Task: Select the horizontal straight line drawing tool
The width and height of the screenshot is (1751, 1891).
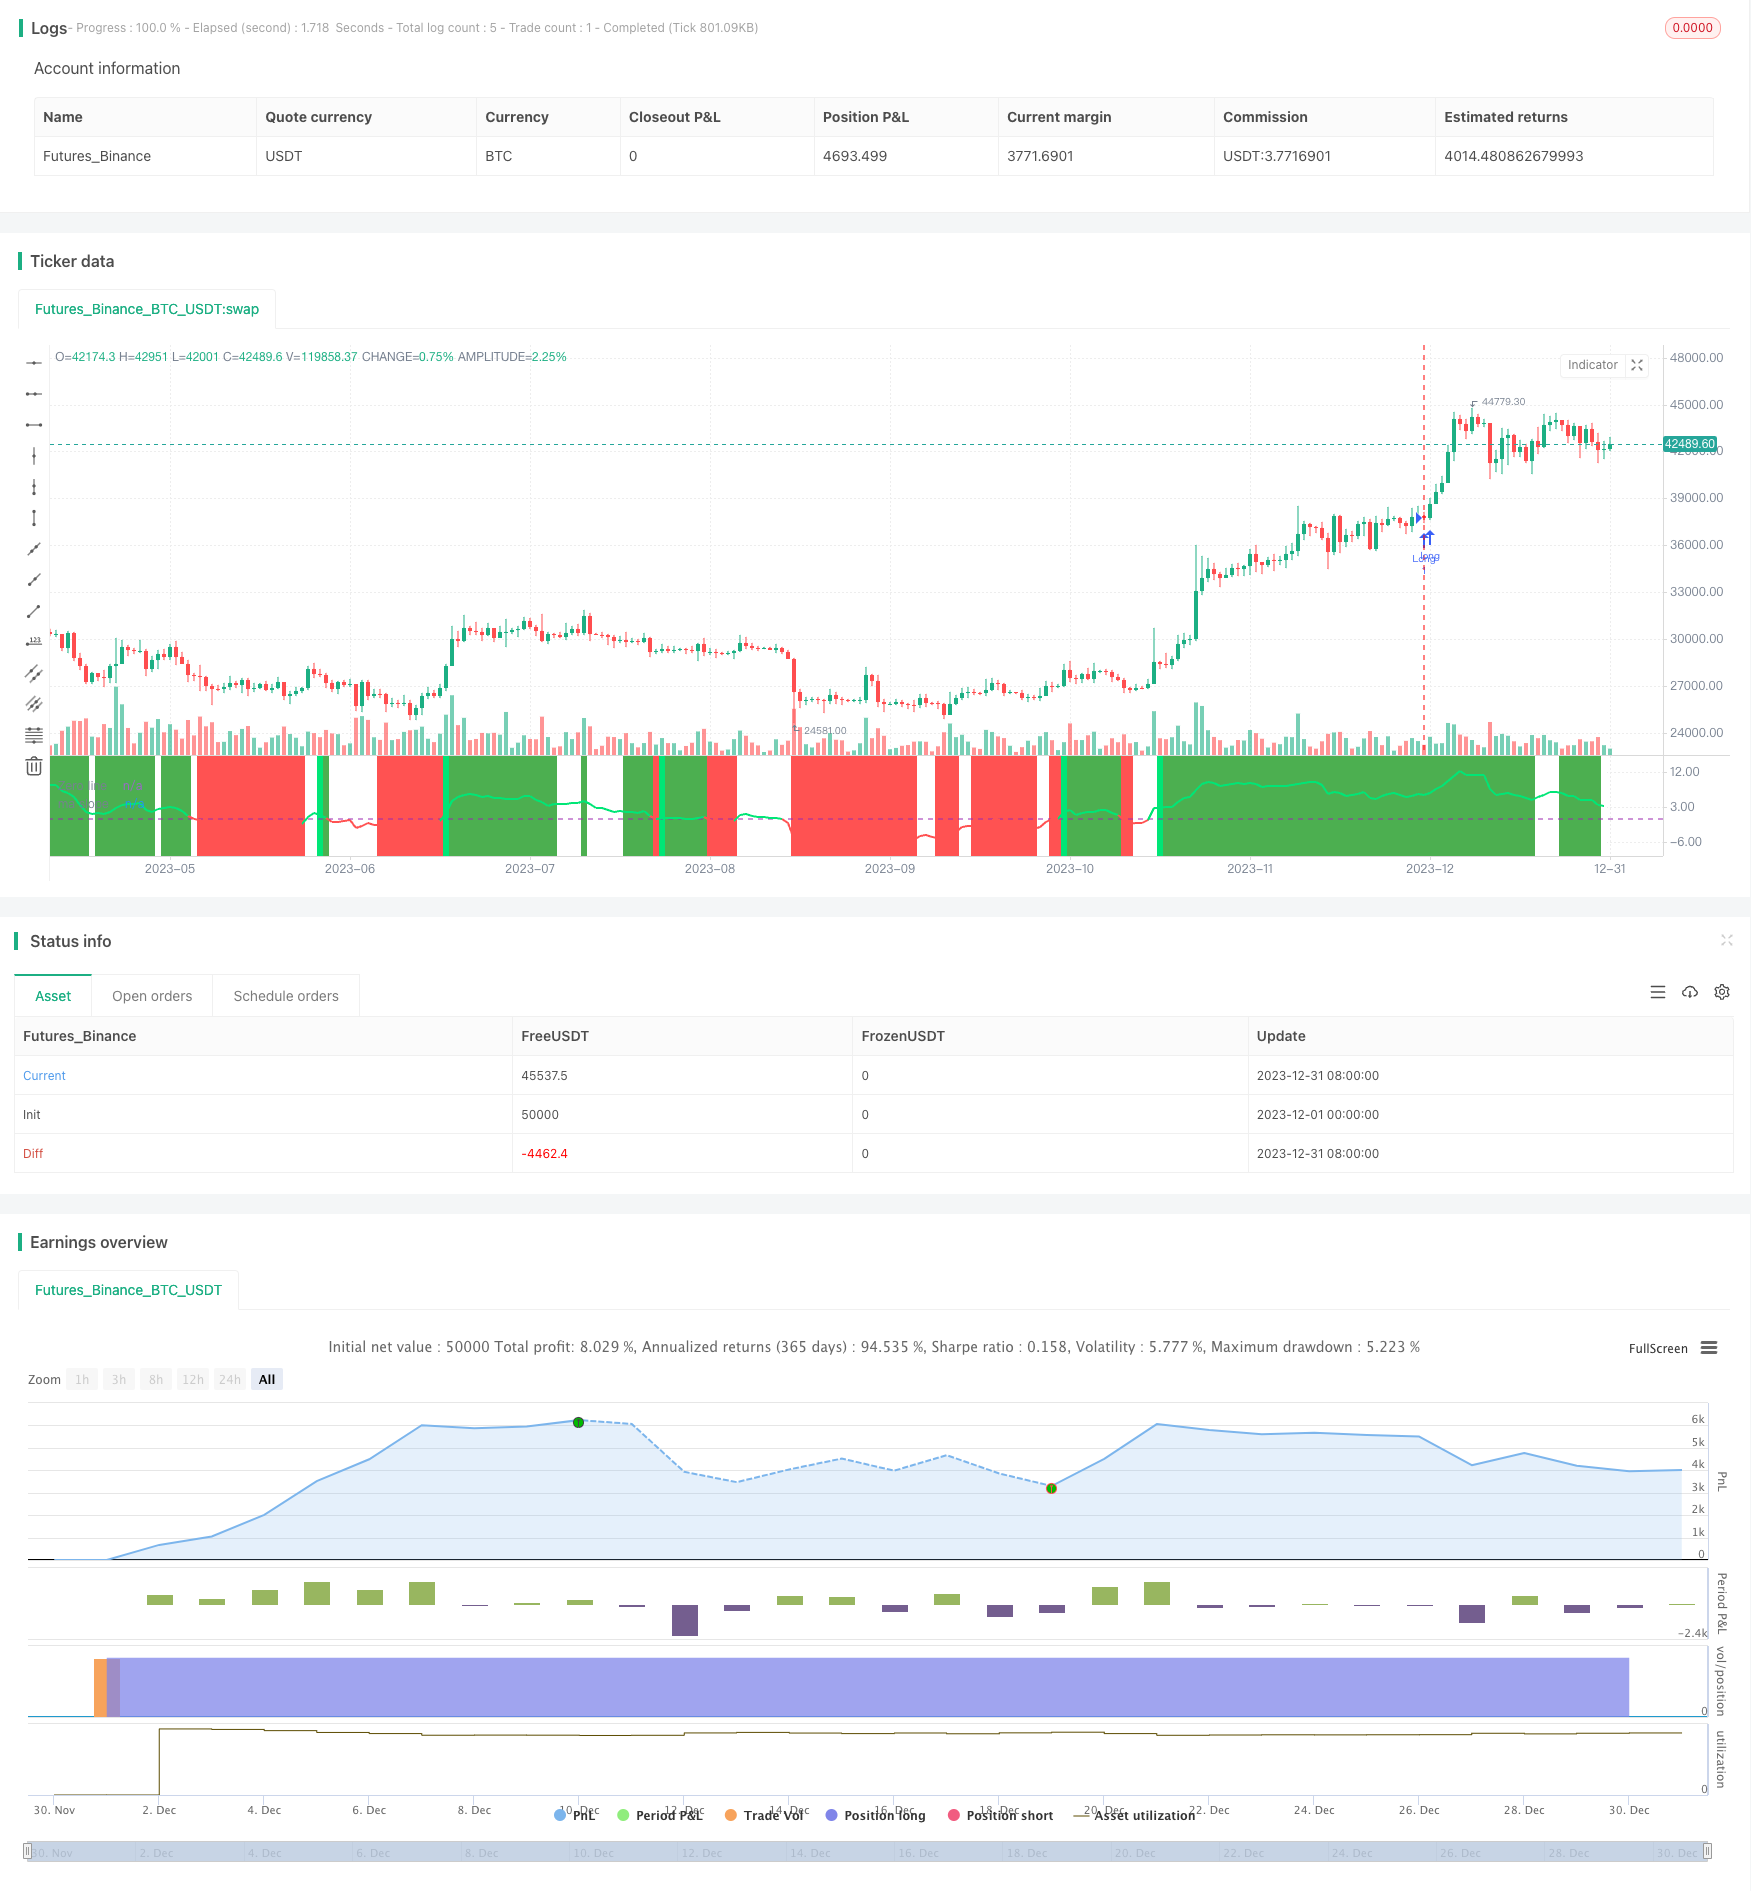Action: tap(34, 363)
